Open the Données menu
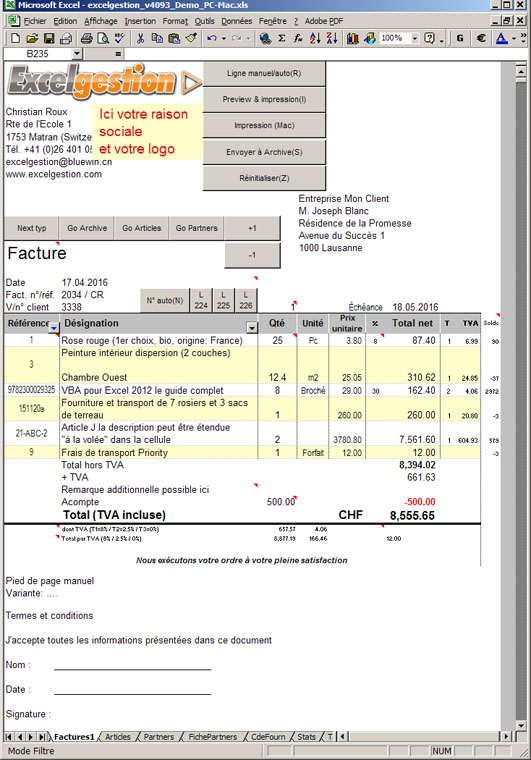The image size is (531, 760). point(236,21)
